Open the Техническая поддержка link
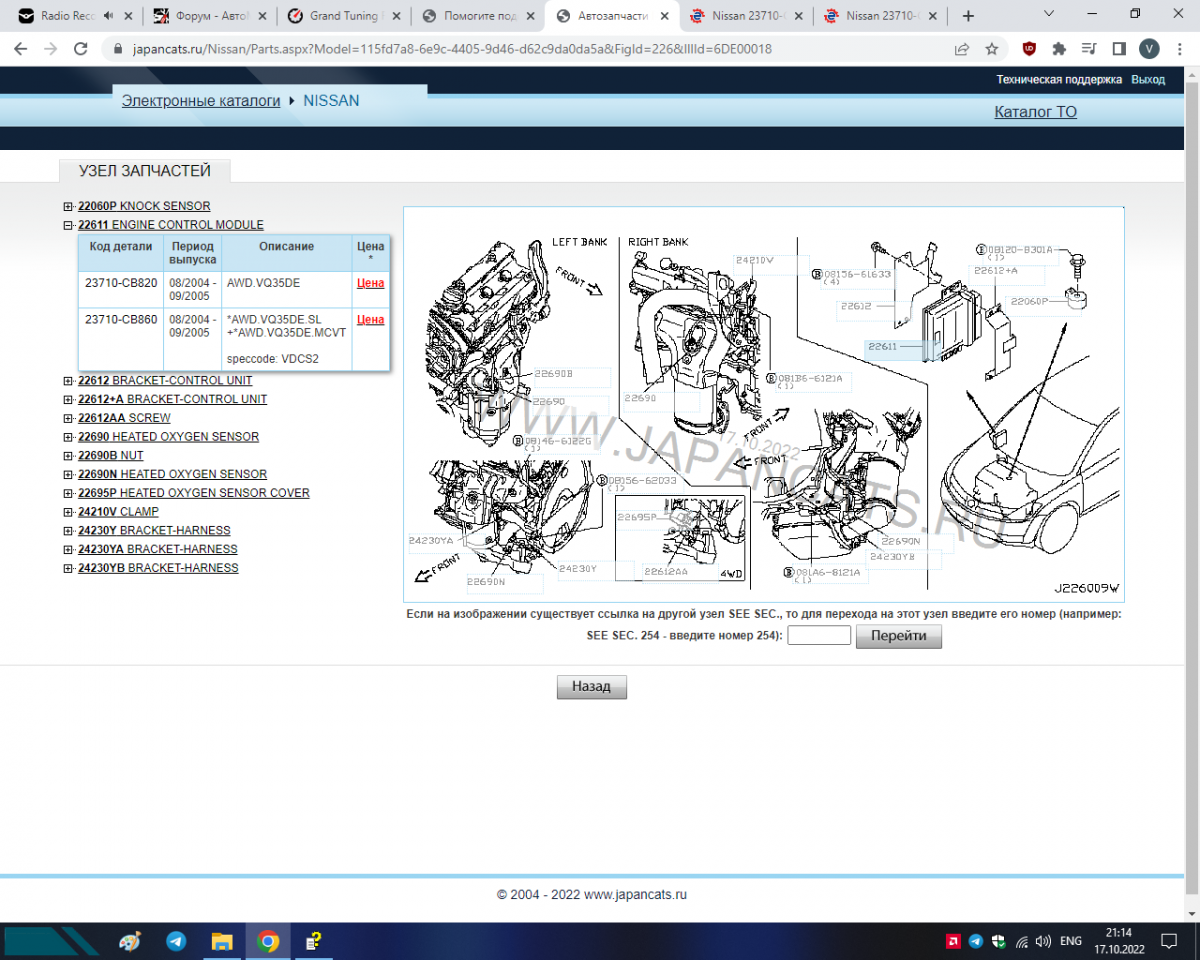This screenshot has width=1200, height=960. click(1059, 79)
